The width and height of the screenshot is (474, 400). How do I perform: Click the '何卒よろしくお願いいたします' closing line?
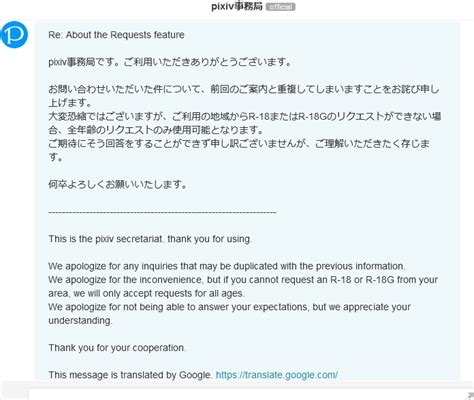click(117, 184)
